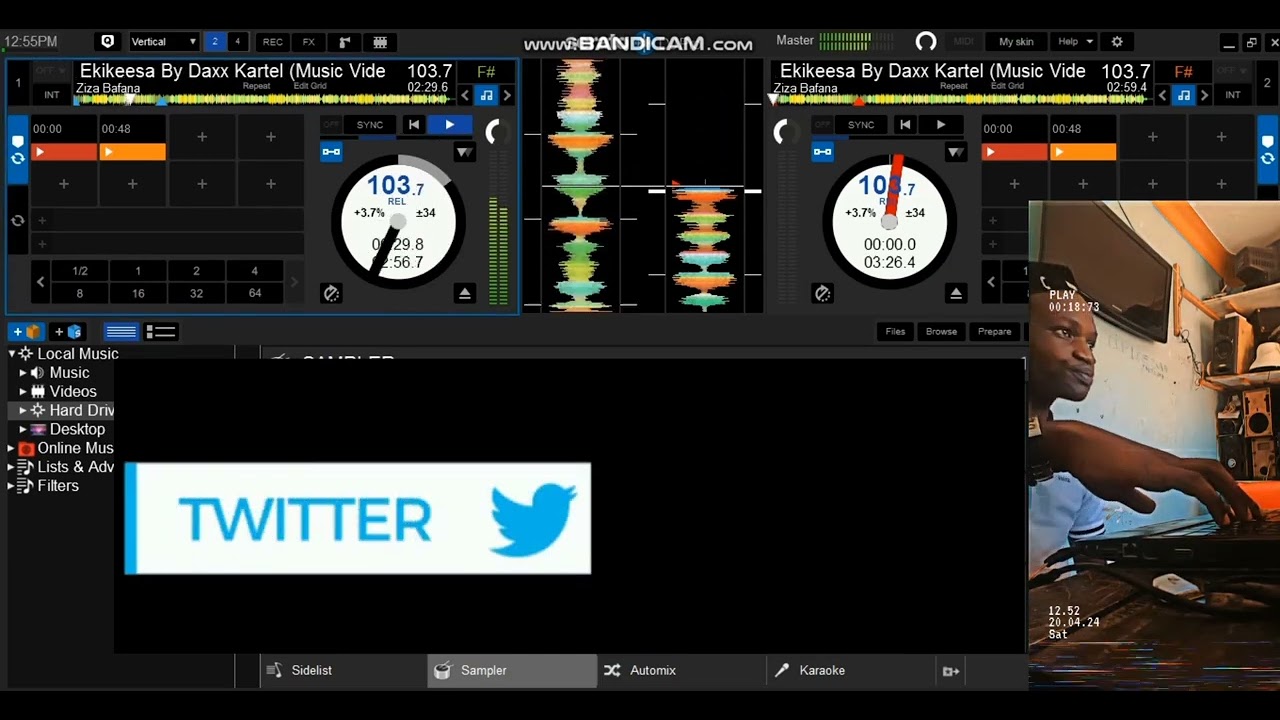Open deck 1 double-triangle menu

click(x=464, y=152)
